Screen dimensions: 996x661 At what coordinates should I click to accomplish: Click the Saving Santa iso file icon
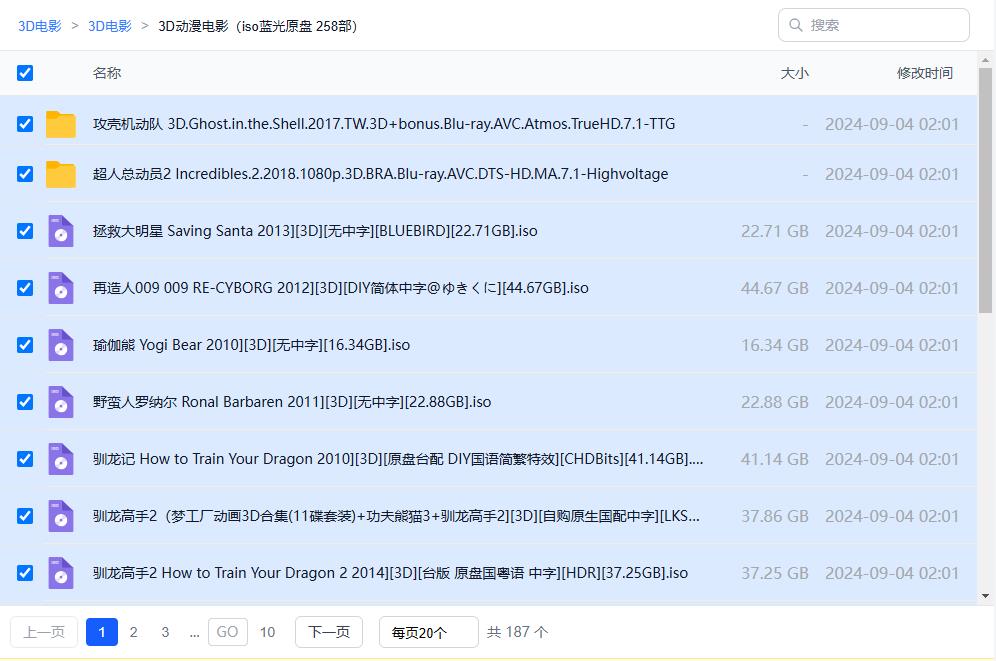[x=61, y=231]
